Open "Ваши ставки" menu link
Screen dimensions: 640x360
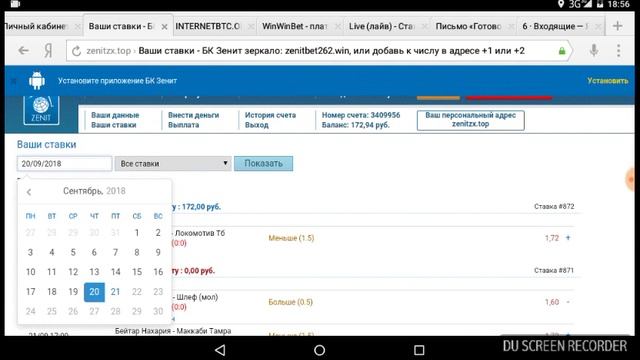pos(113,125)
